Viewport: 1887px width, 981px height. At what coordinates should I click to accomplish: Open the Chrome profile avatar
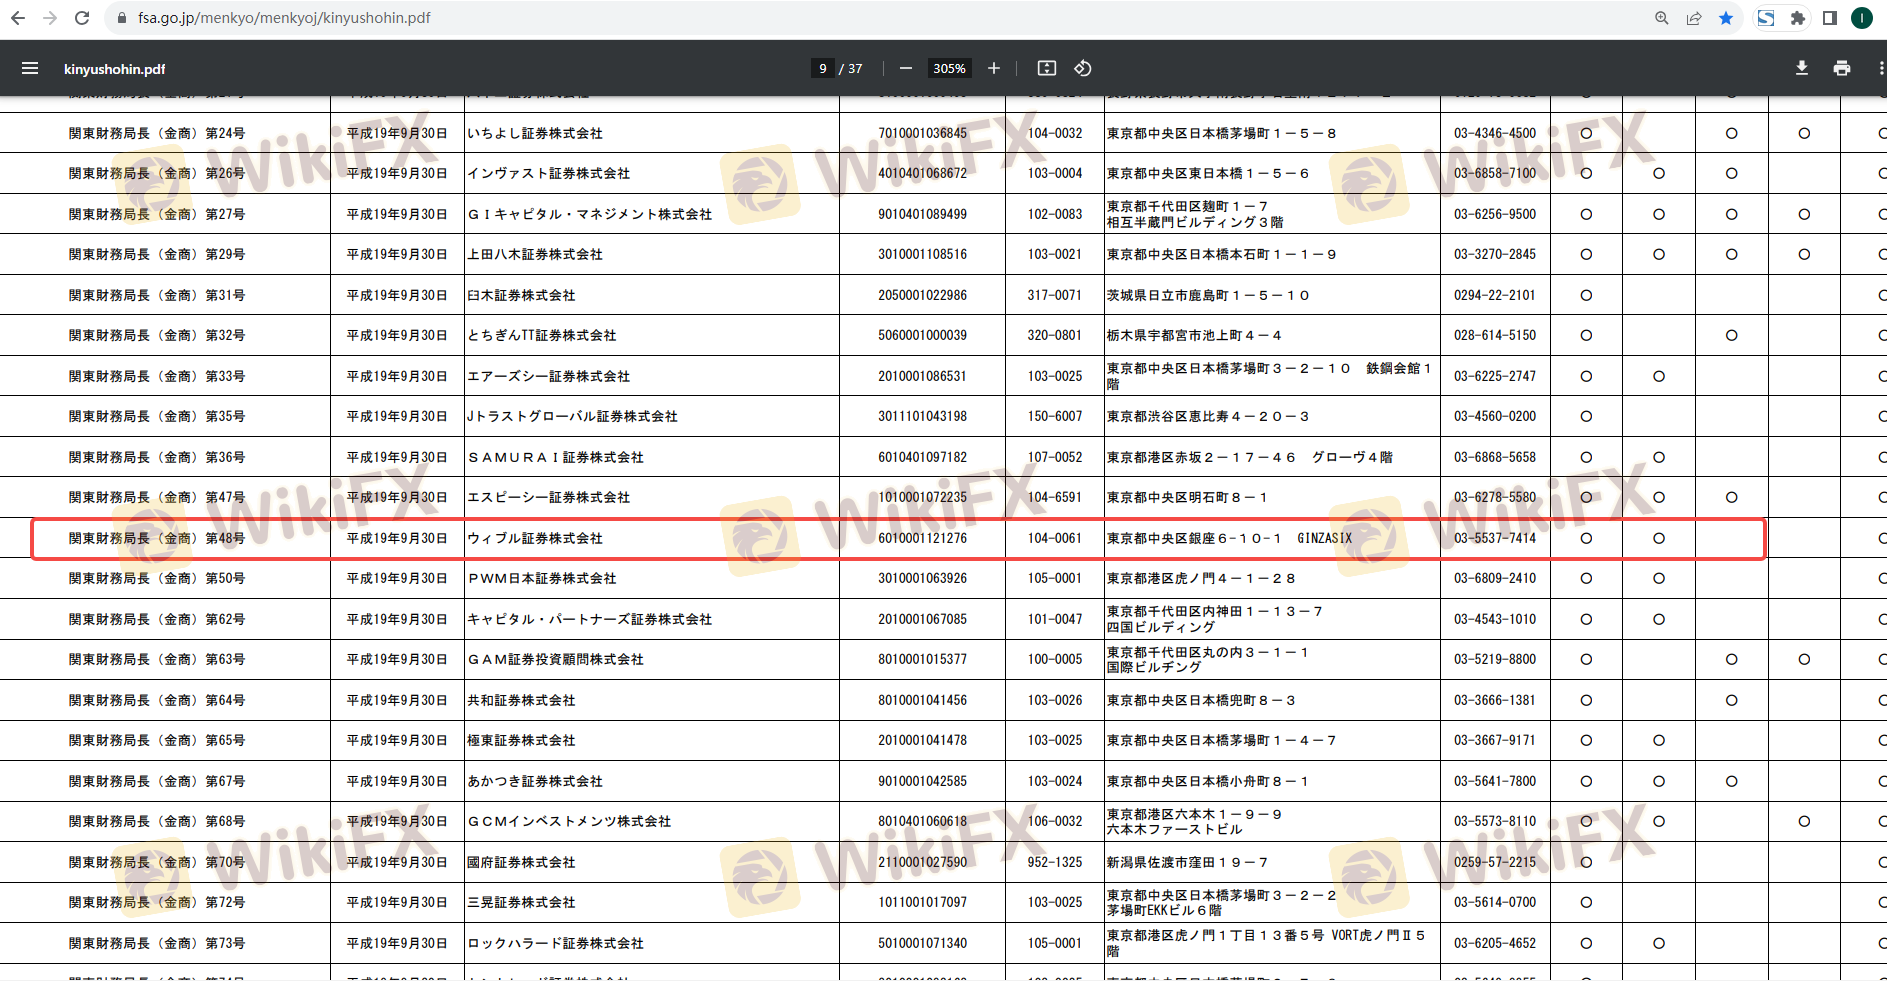coord(1861,18)
